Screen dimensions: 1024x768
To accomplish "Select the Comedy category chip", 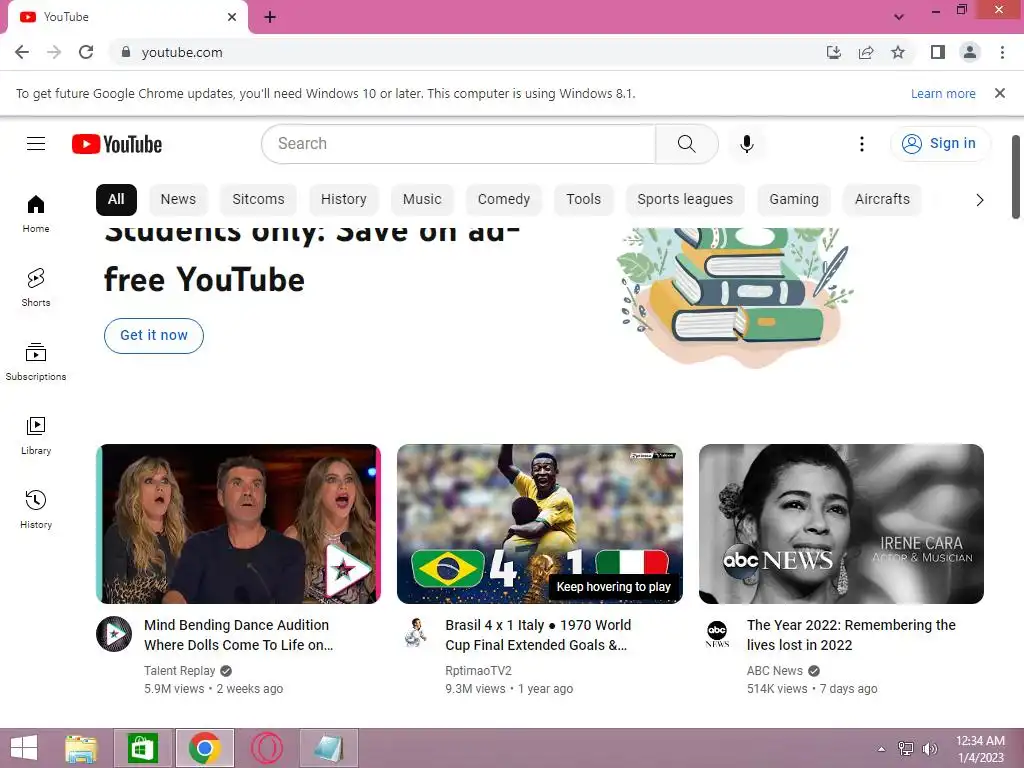I will [x=504, y=199].
